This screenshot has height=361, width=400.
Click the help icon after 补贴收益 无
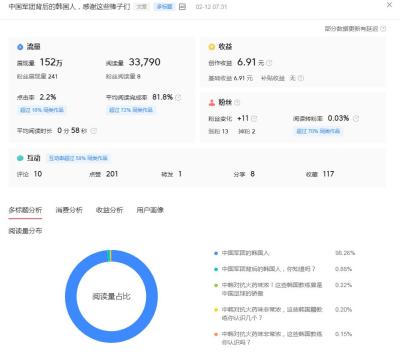coord(301,78)
